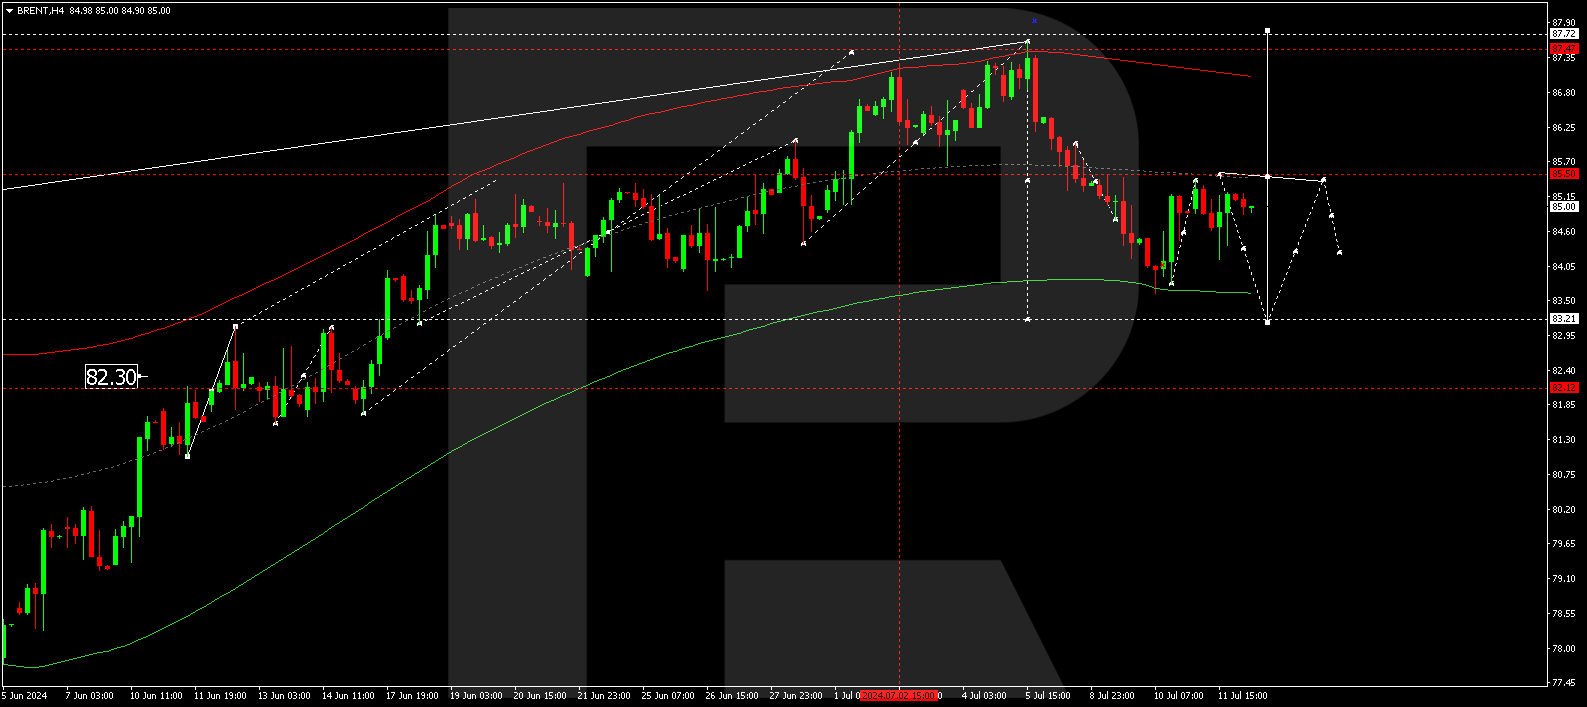Click the 80.20 price axis label
Image resolution: width=1587 pixels, height=707 pixels.
click(x=1563, y=510)
